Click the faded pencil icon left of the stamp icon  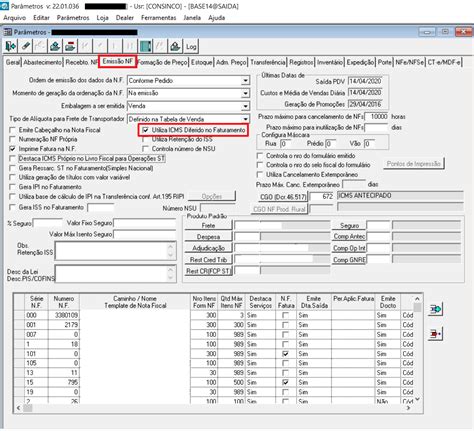click(x=160, y=46)
